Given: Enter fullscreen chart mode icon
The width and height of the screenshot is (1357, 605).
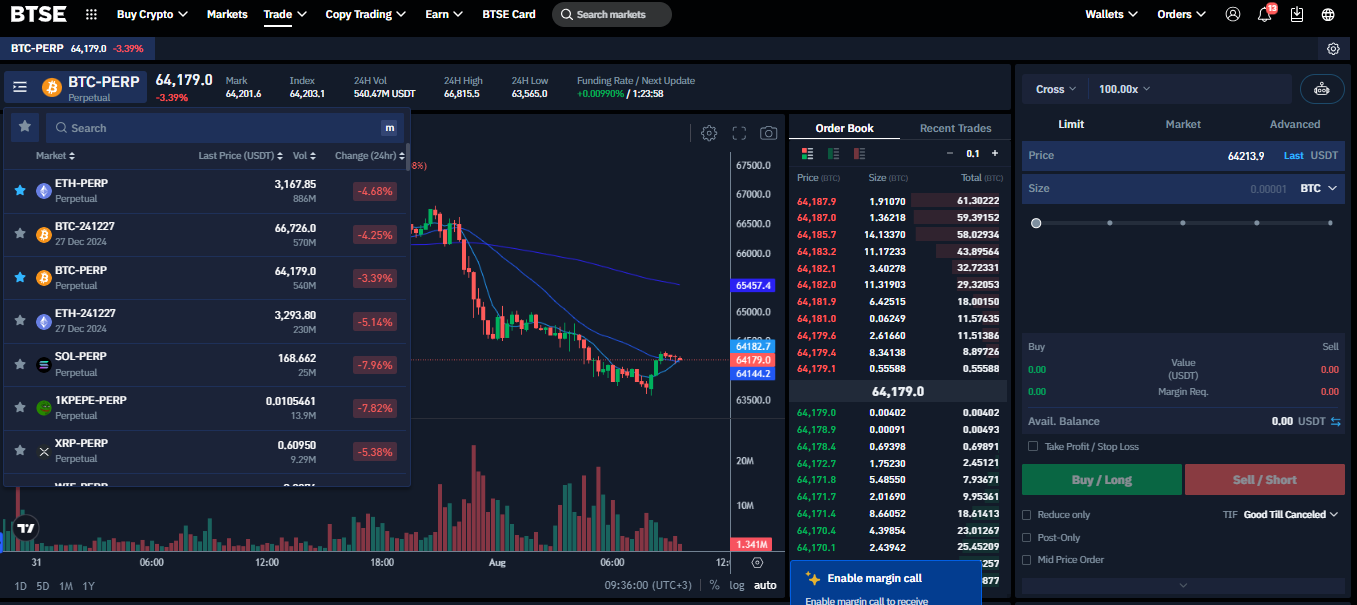Looking at the screenshot, I should pos(739,133).
